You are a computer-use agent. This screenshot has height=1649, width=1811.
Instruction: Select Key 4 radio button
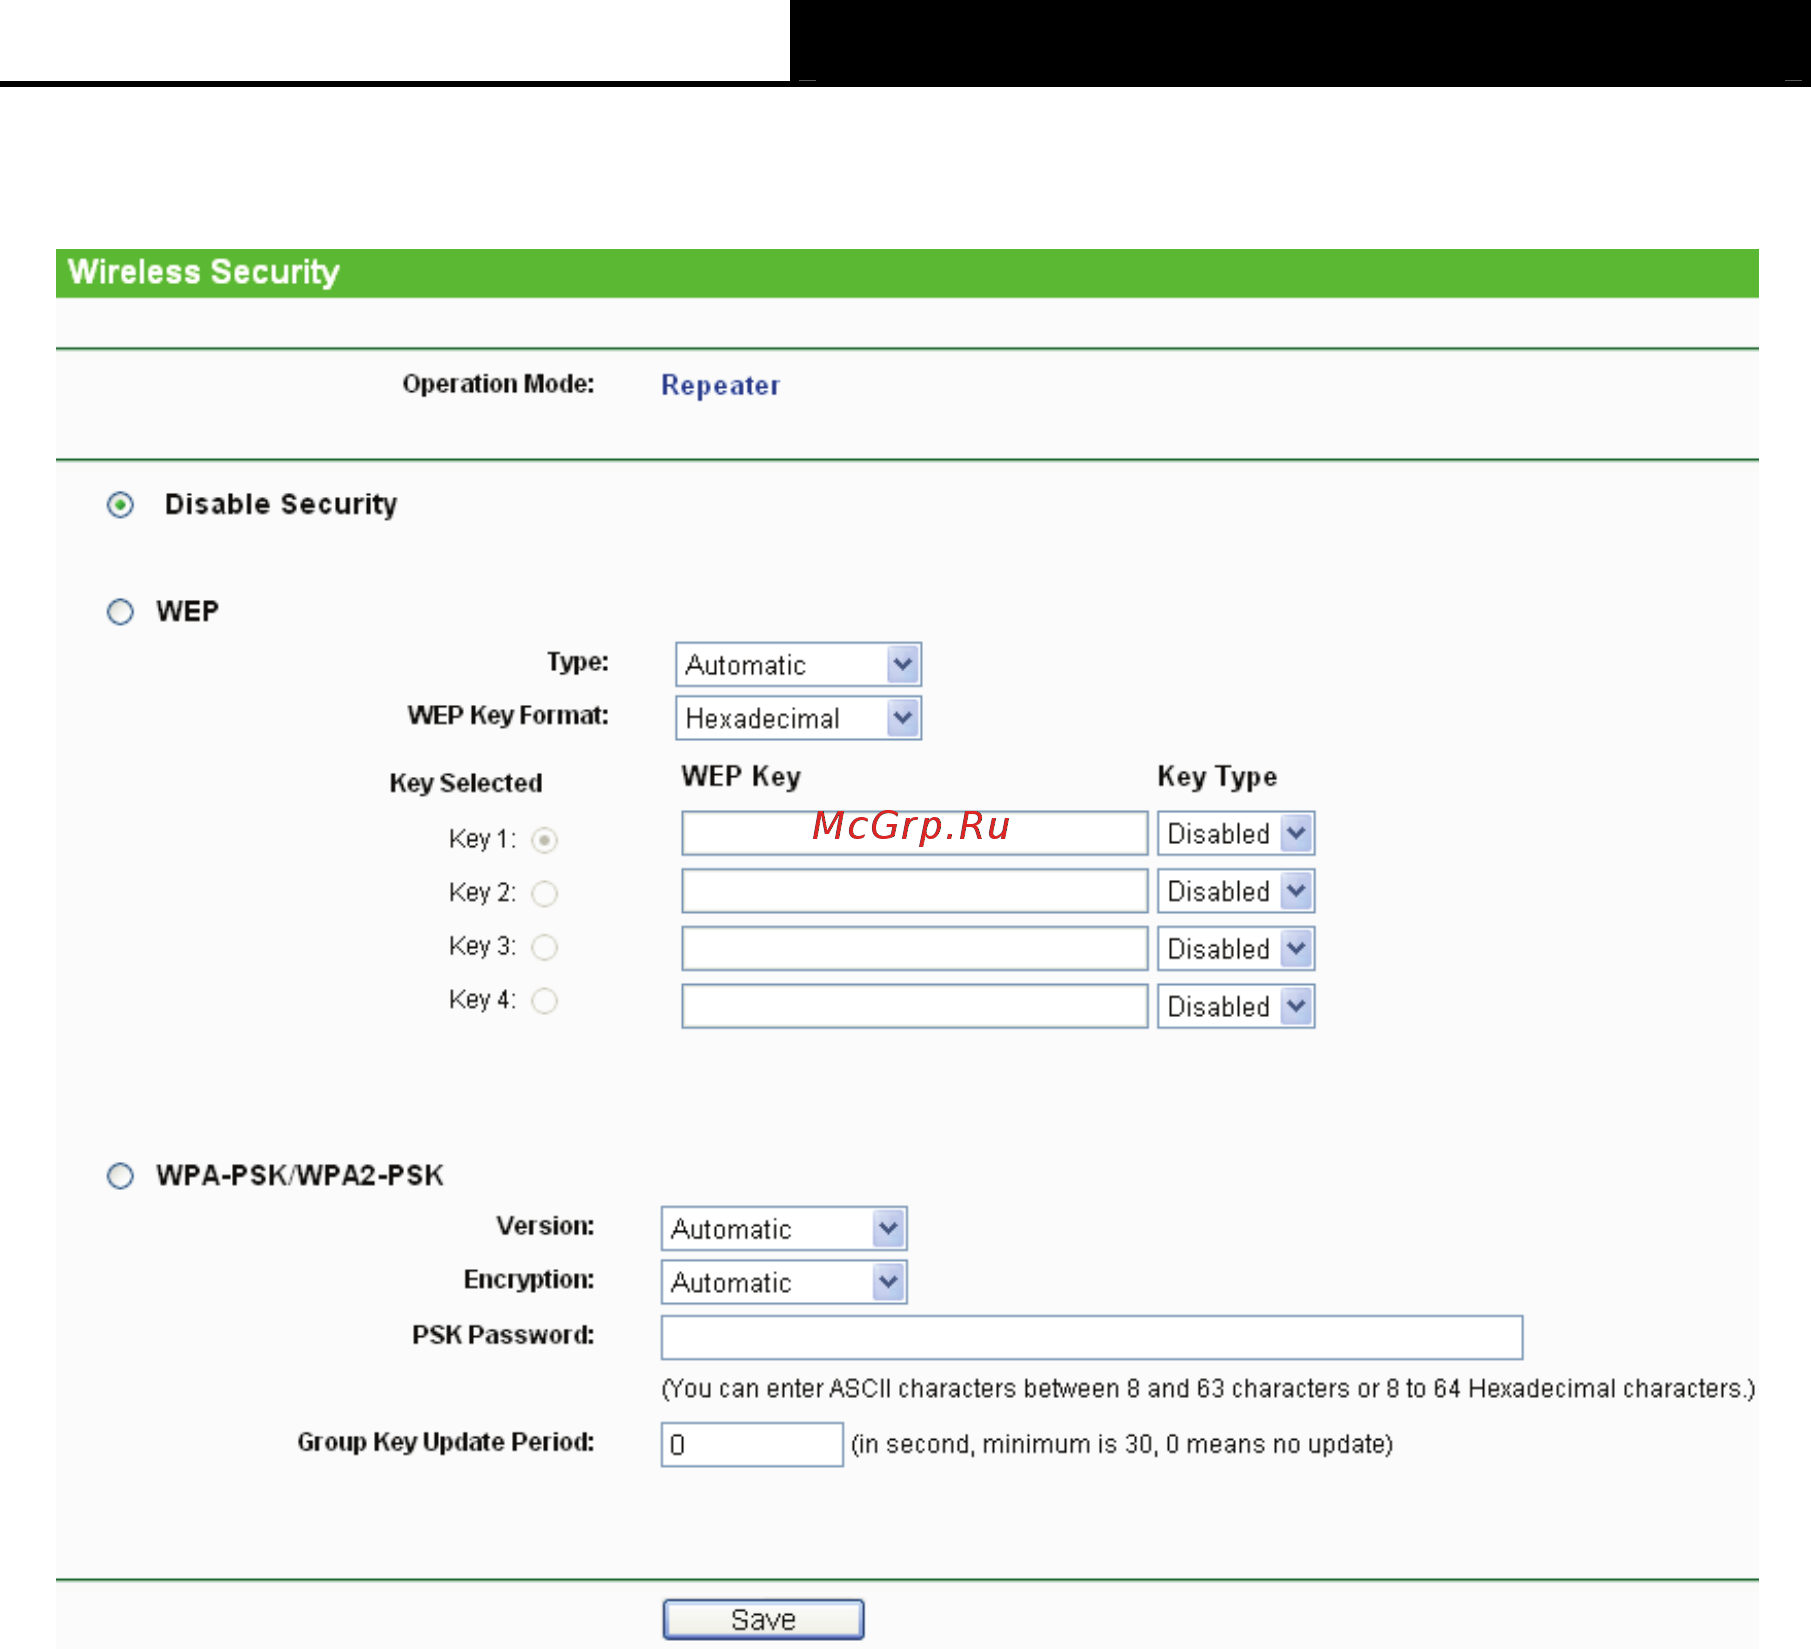[544, 1000]
